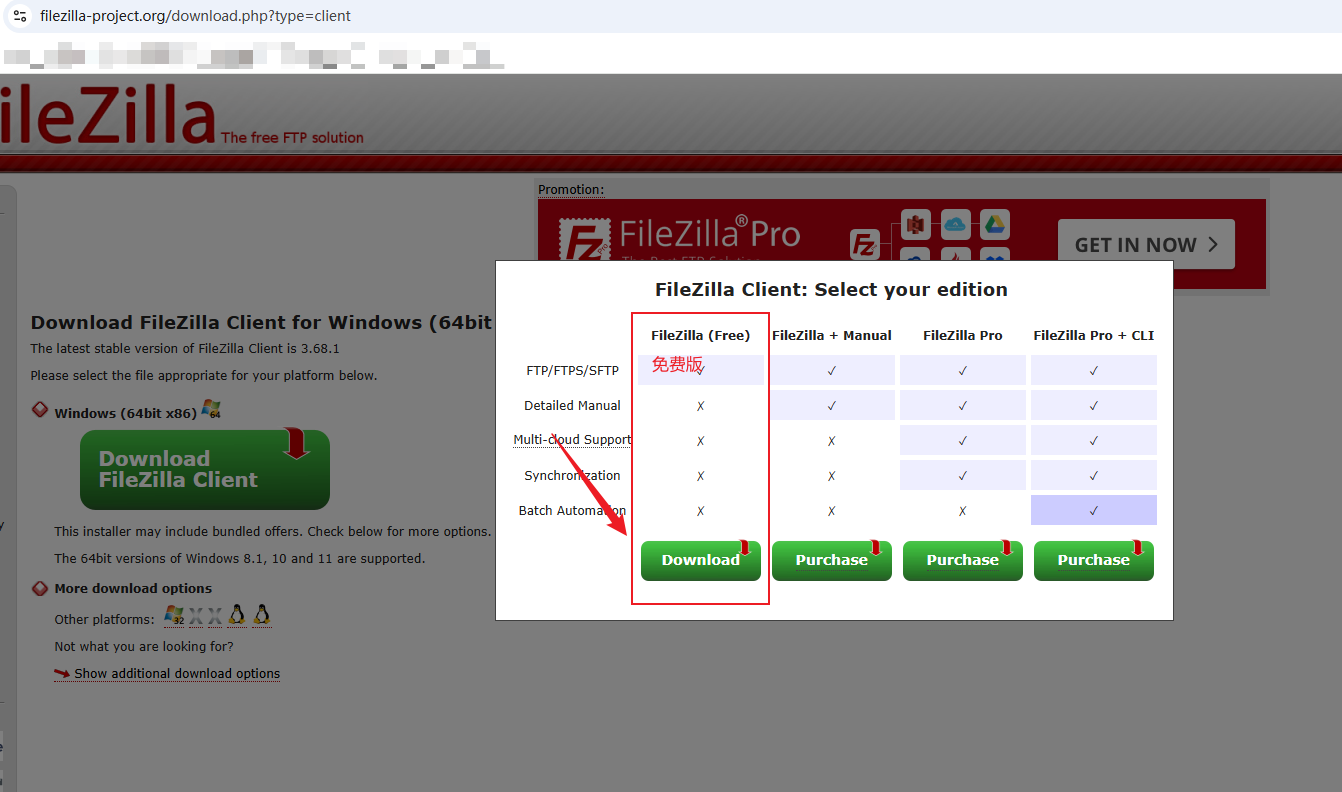This screenshot has width=1342, height=792.
Task: Click the supported Windows 8.1, 10 and 11 note
Action: [240, 559]
